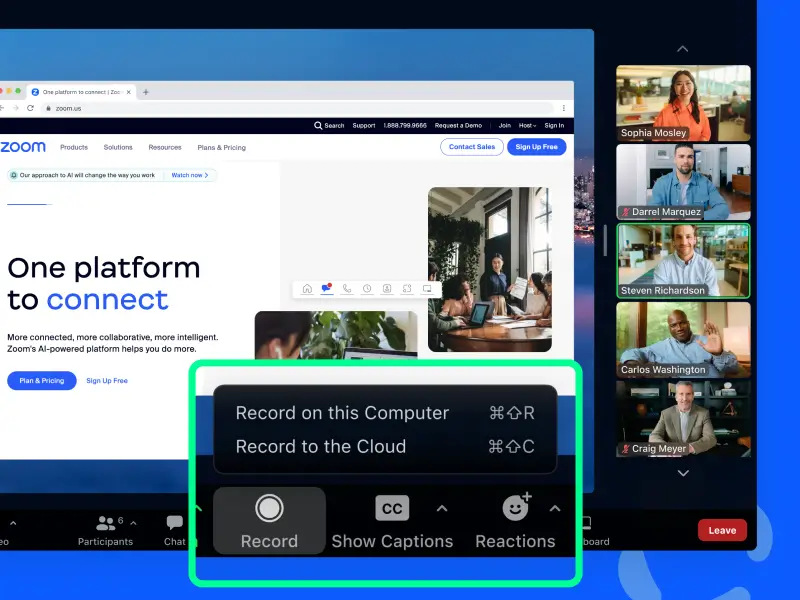
Task: Select the phone icon in the Zoom toolbar
Action: (347, 288)
